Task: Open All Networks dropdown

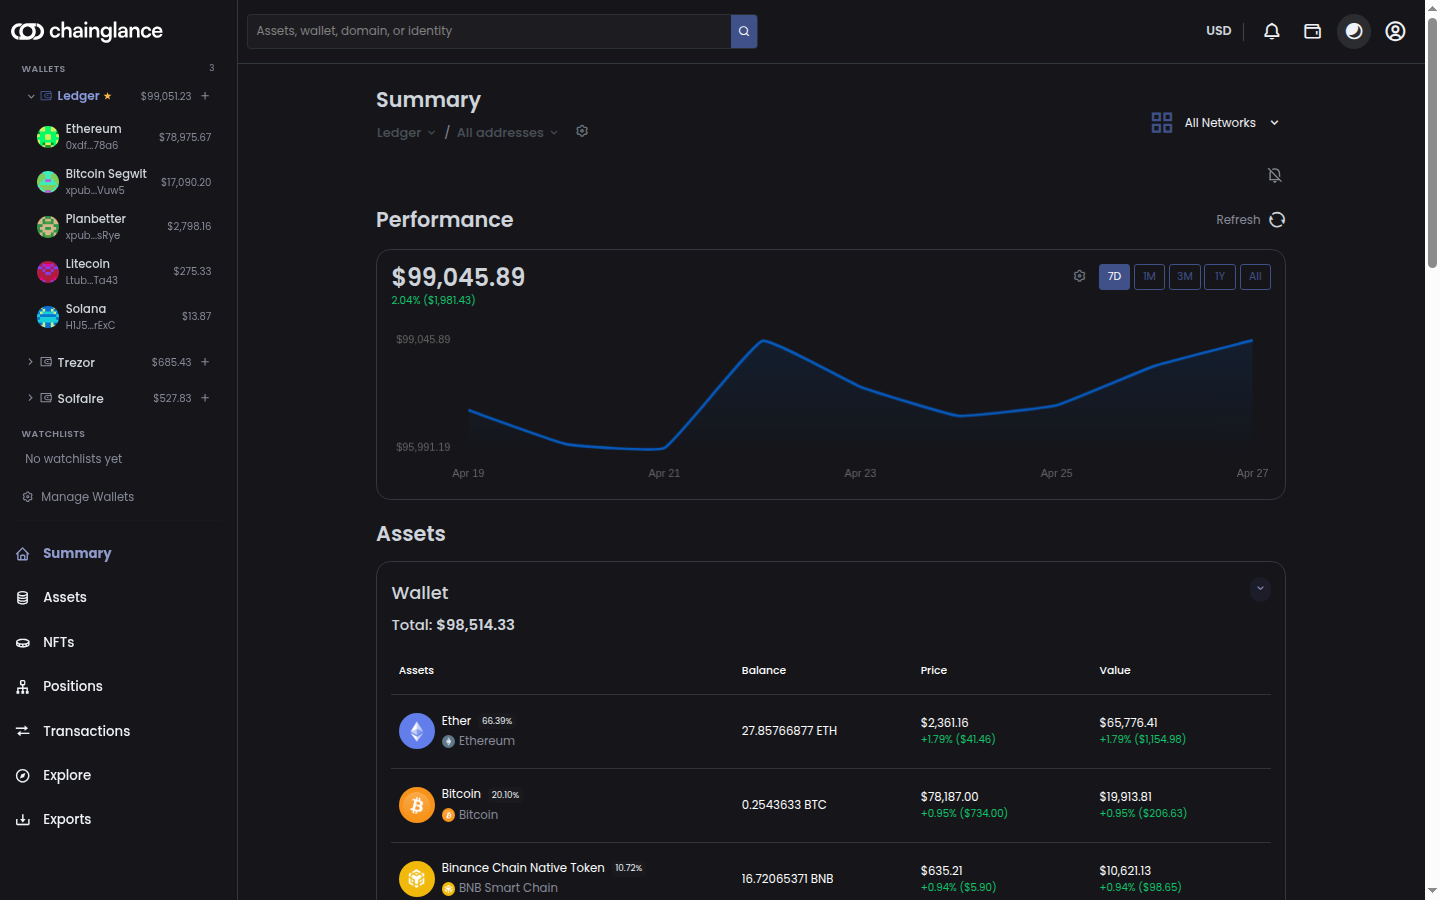Action: pyautogui.click(x=1231, y=123)
